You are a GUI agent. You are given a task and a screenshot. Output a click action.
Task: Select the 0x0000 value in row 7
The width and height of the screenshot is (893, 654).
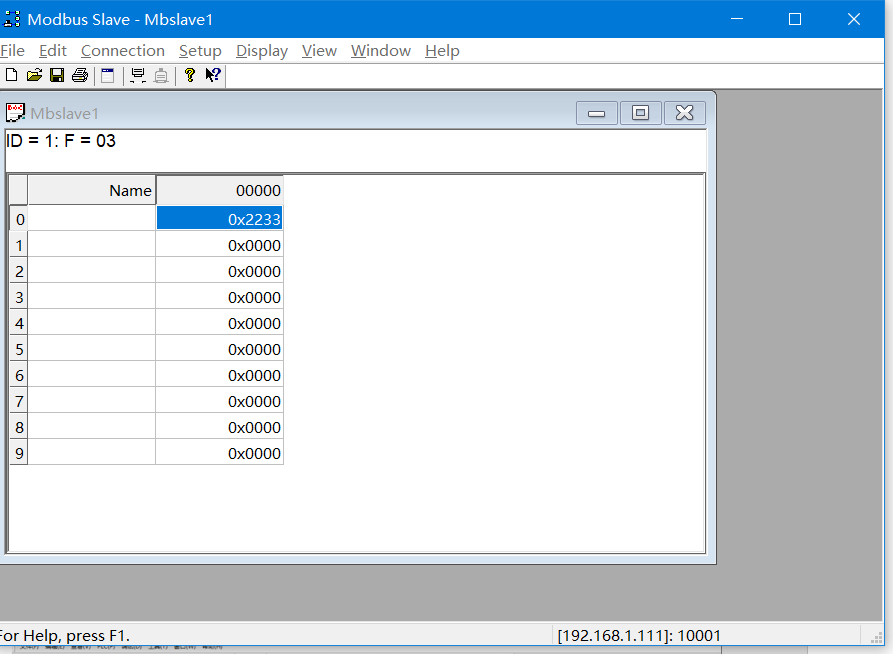coord(219,401)
